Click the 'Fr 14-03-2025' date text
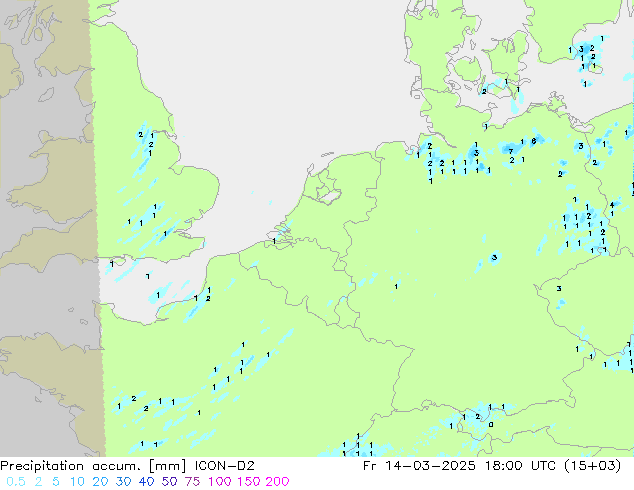The image size is (634, 490). coord(419,466)
